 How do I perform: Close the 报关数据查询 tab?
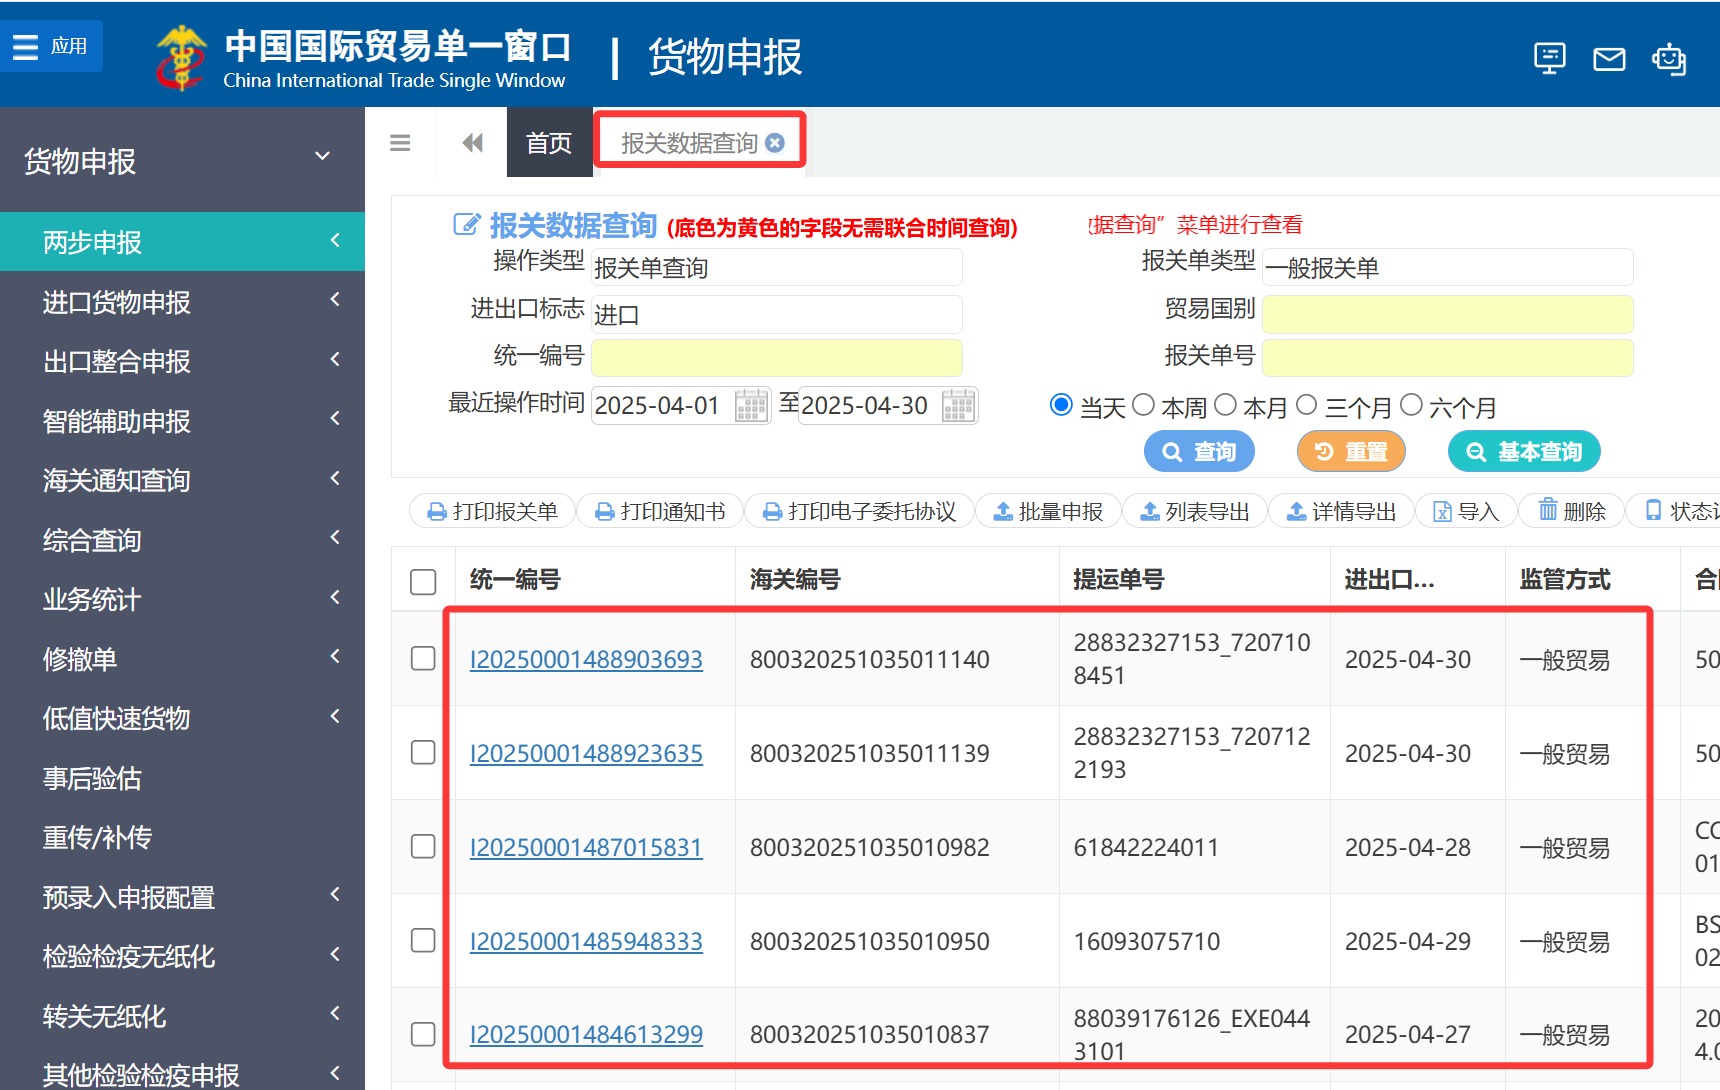(775, 143)
